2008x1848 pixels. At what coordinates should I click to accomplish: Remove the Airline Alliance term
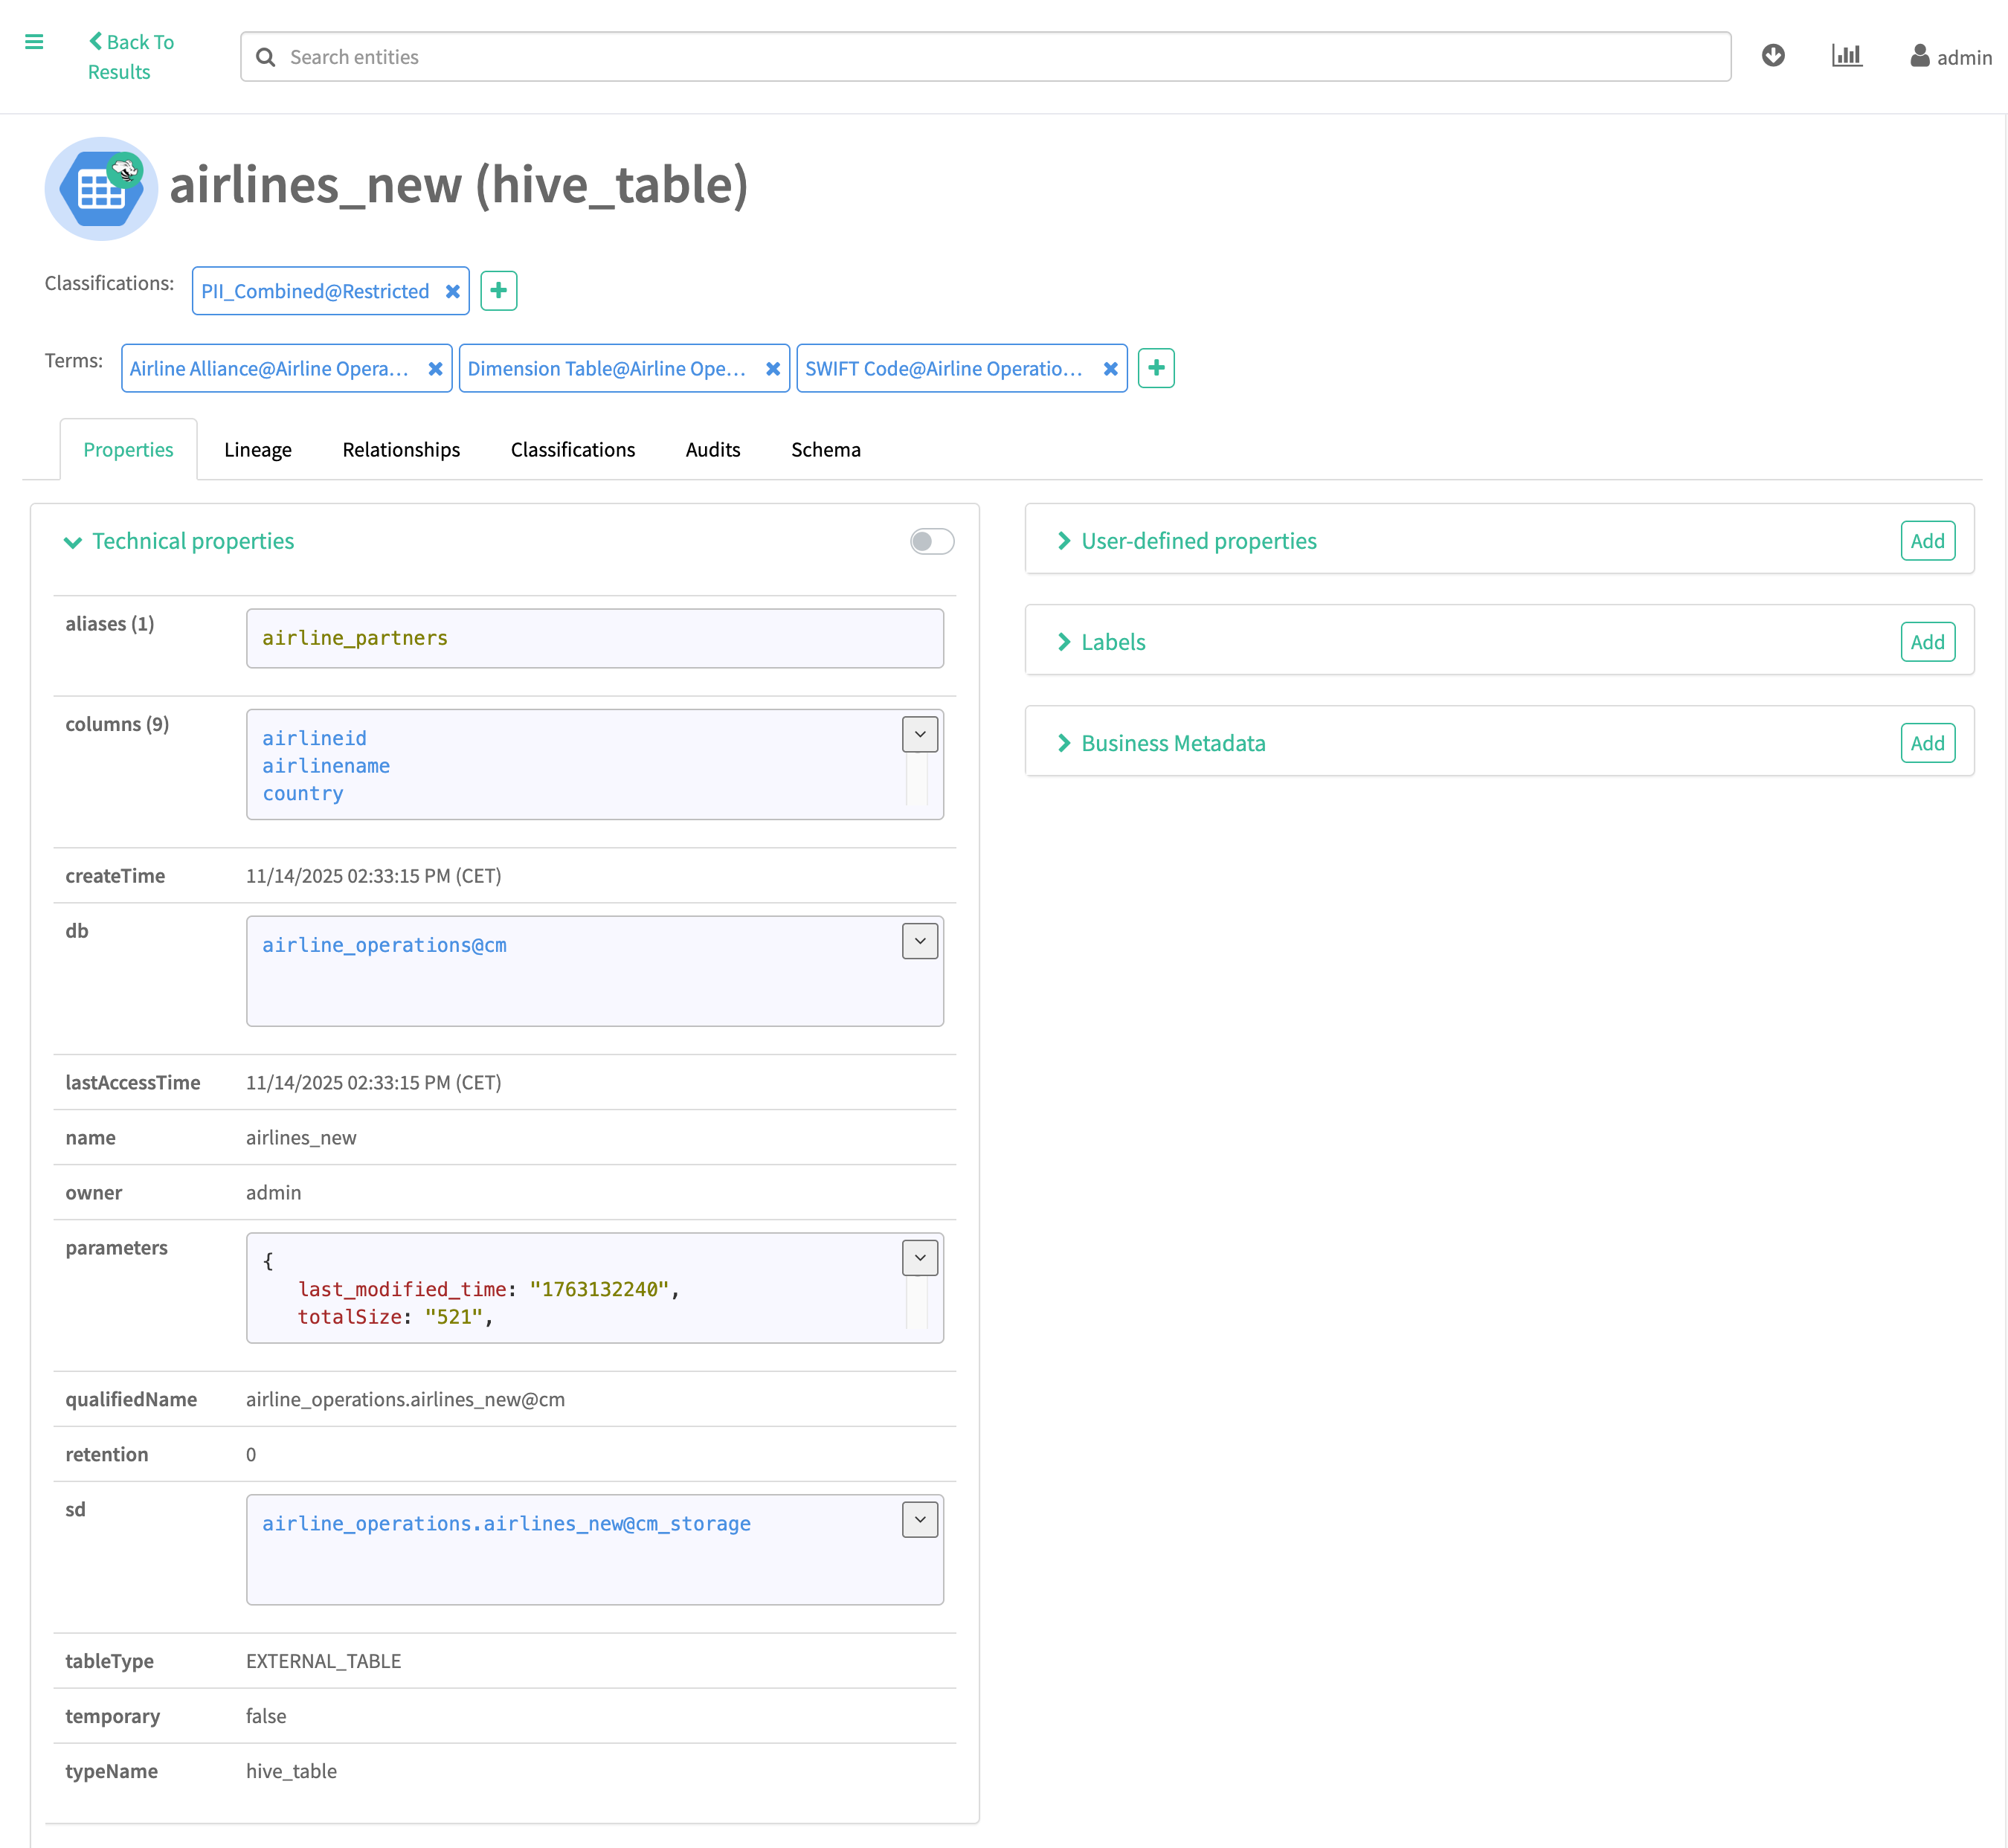[435, 369]
